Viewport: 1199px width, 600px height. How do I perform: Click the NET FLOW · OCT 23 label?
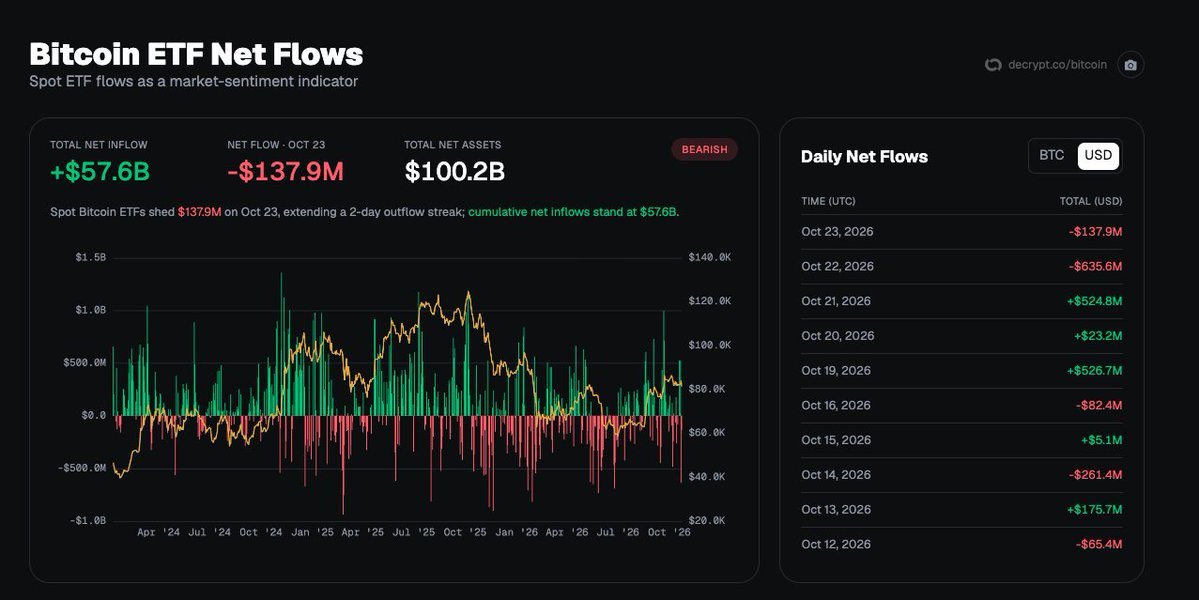click(276, 144)
